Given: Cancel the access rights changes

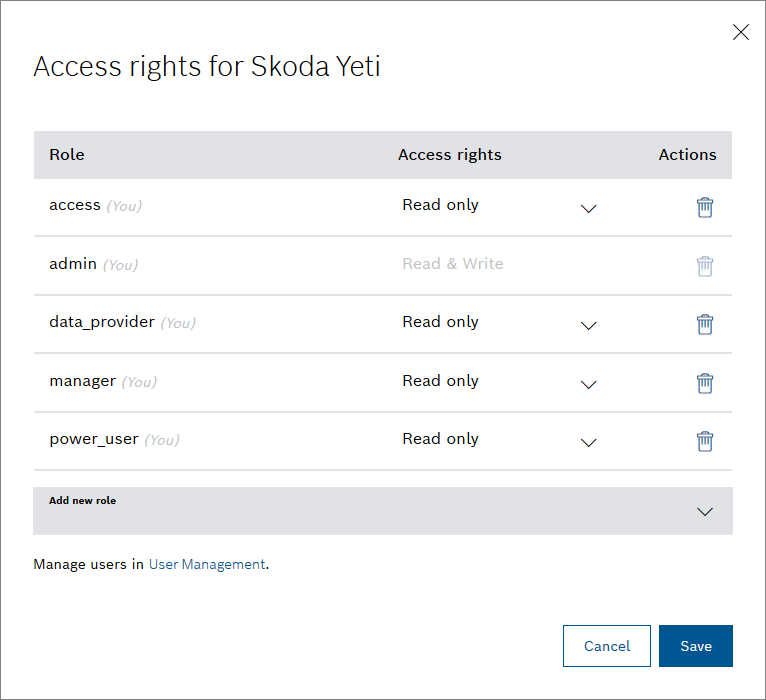Looking at the screenshot, I should pos(607,646).
